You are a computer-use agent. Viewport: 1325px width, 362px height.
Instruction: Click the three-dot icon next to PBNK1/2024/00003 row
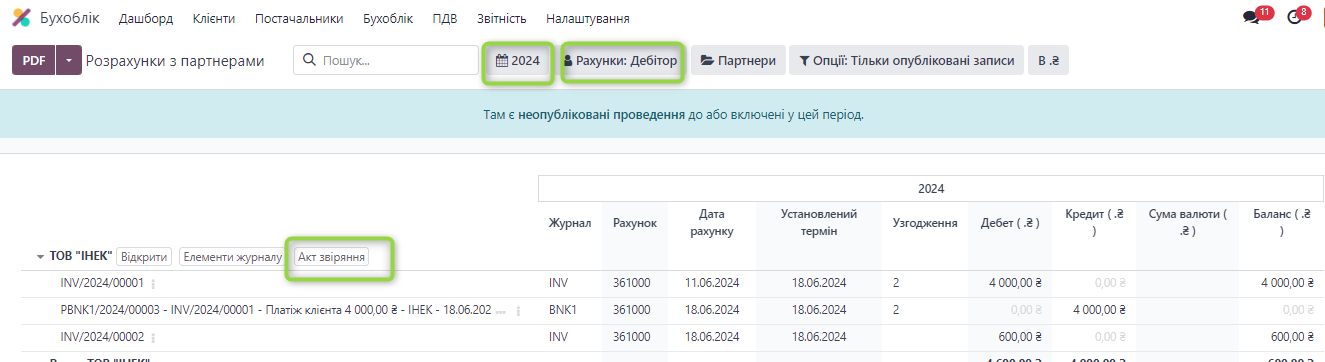pos(517,311)
